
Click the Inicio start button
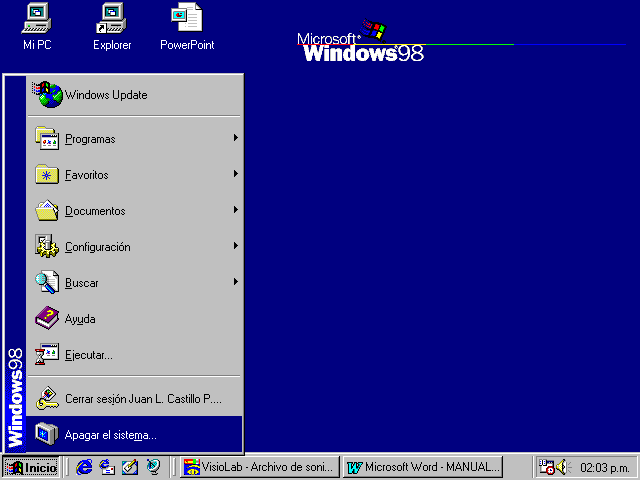point(32,467)
